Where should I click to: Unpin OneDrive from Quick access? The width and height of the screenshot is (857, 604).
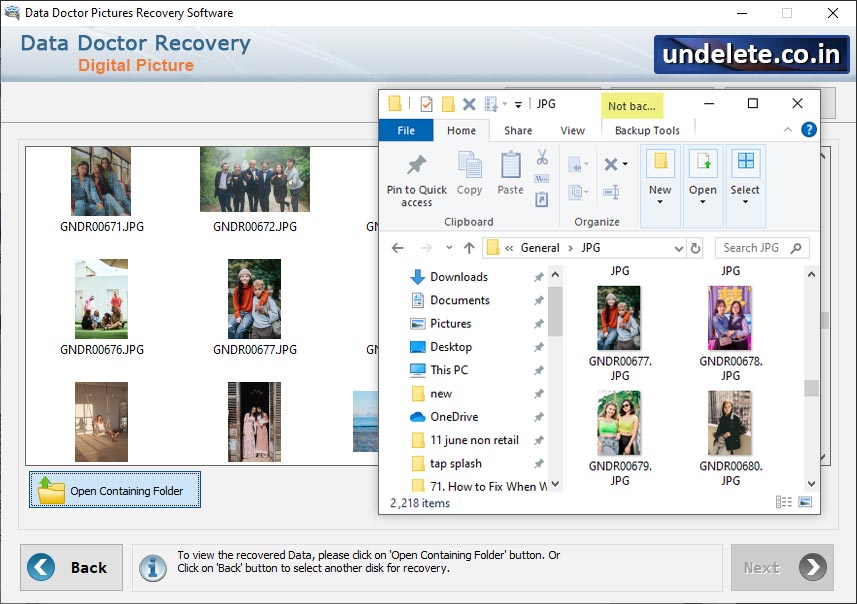click(x=539, y=417)
